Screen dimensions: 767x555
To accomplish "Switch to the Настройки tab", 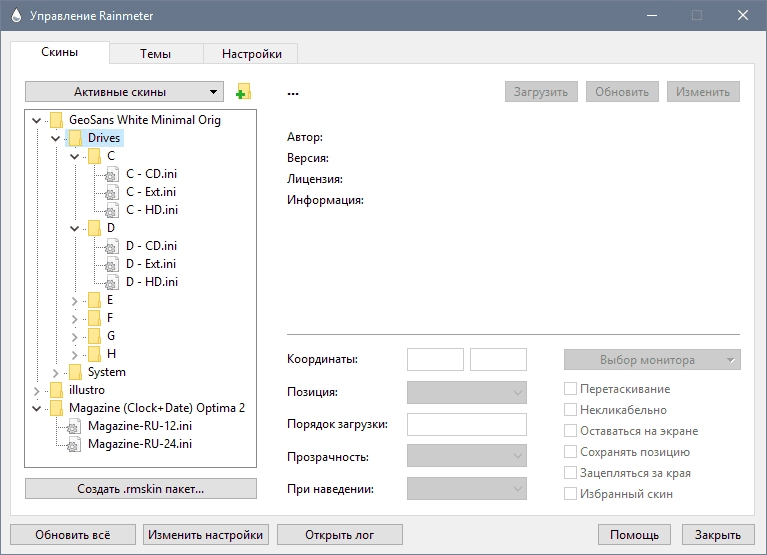I will point(251,54).
